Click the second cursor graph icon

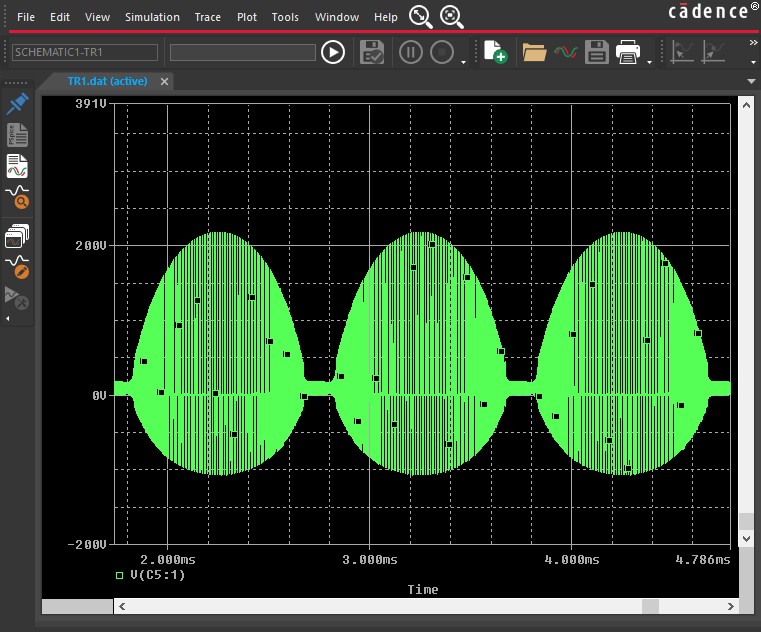pos(713,52)
